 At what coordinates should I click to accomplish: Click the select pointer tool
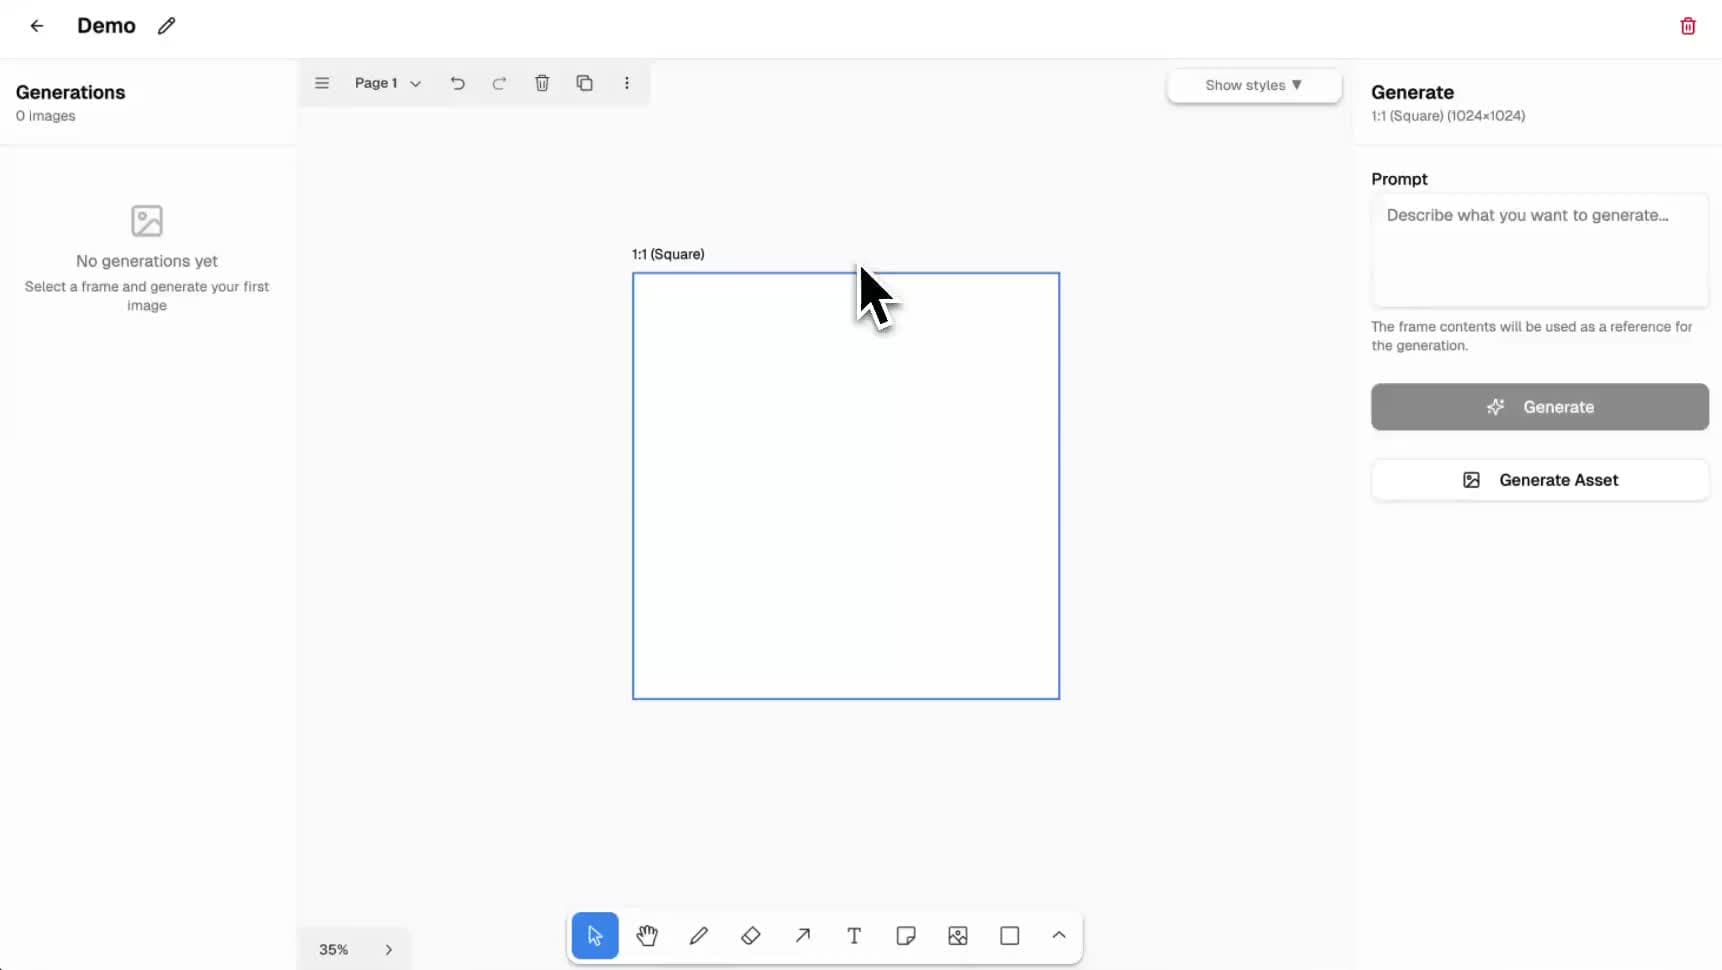tap(595, 936)
